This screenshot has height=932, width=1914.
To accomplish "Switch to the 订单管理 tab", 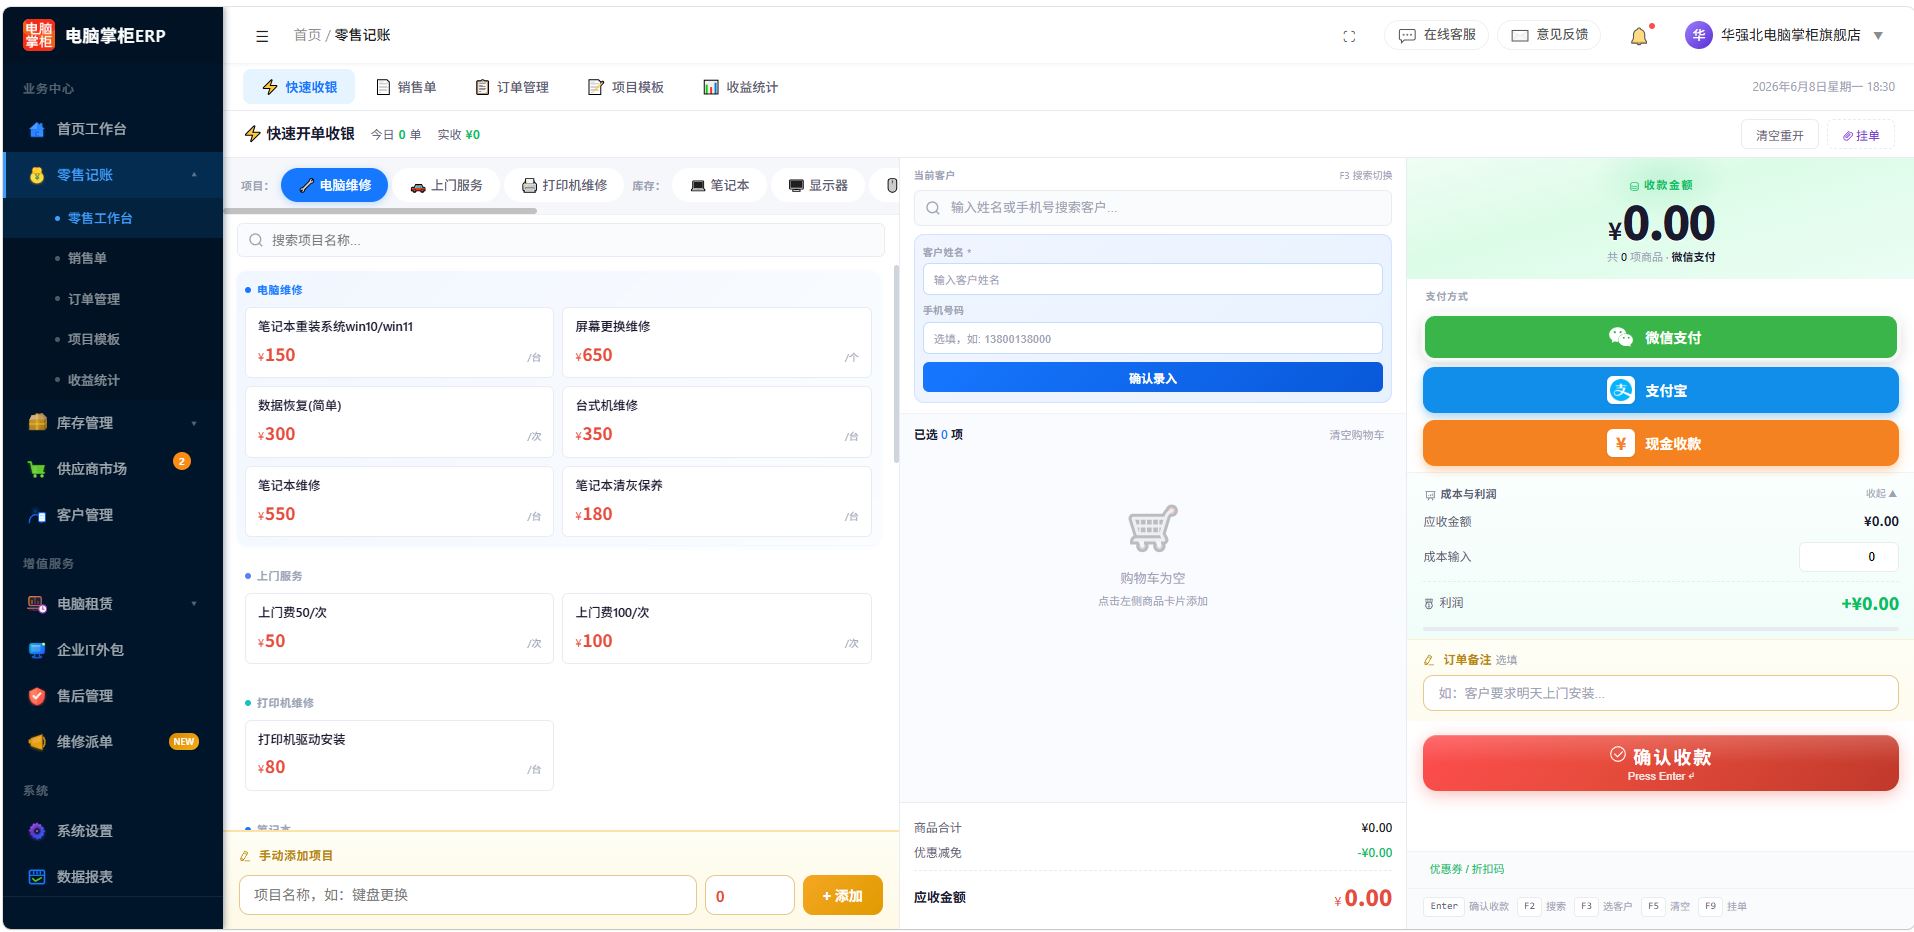I will [x=512, y=87].
